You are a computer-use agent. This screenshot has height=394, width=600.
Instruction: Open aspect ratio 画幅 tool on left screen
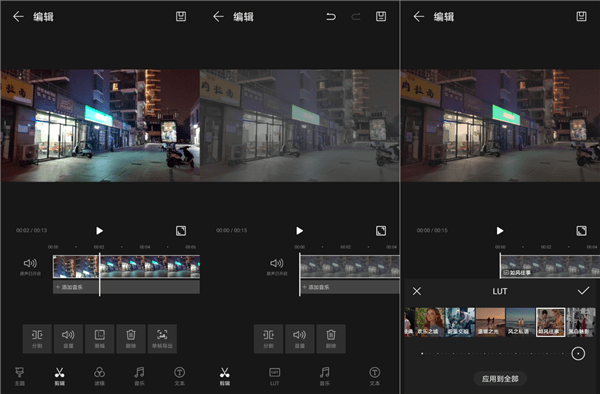click(99, 339)
